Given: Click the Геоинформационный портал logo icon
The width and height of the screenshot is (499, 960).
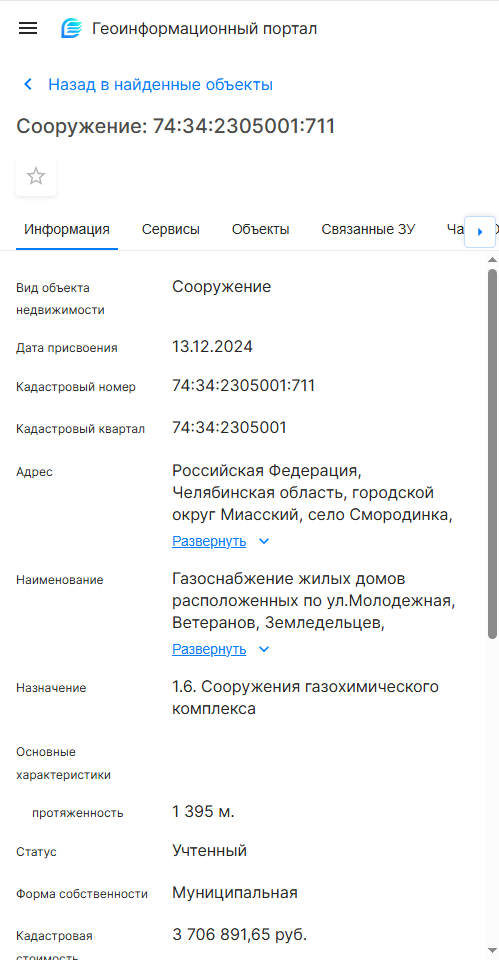Looking at the screenshot, I should [x=72, y=28].
